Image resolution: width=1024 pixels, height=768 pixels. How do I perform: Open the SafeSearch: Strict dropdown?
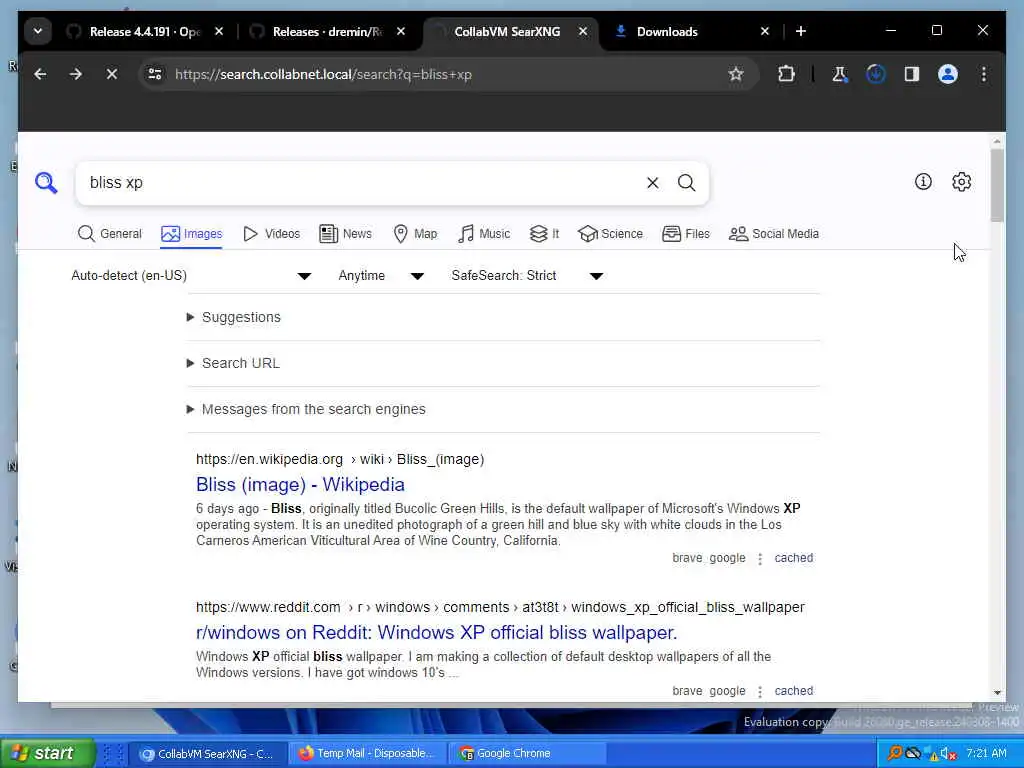click(x=527, y=276)
